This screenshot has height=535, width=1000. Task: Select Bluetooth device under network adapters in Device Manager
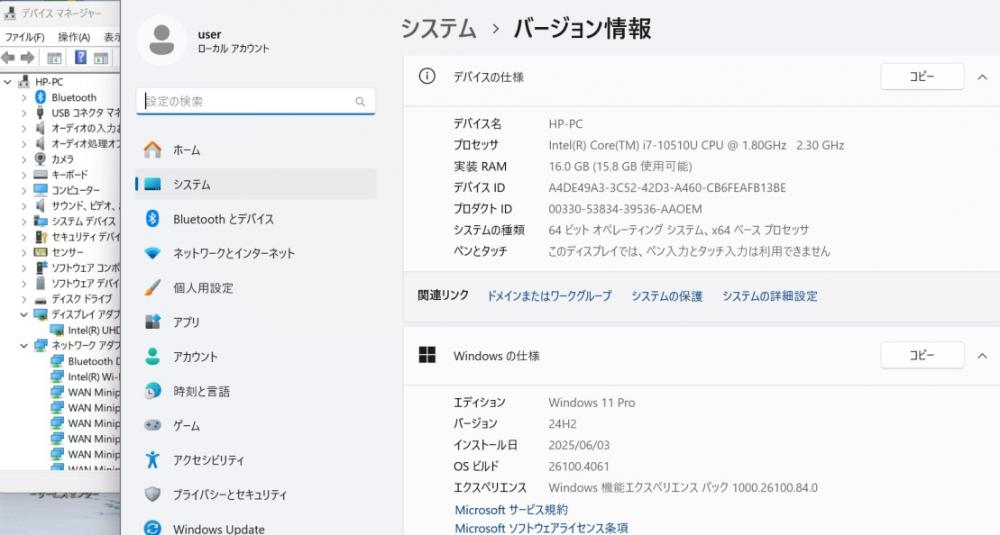click(93, 361)
